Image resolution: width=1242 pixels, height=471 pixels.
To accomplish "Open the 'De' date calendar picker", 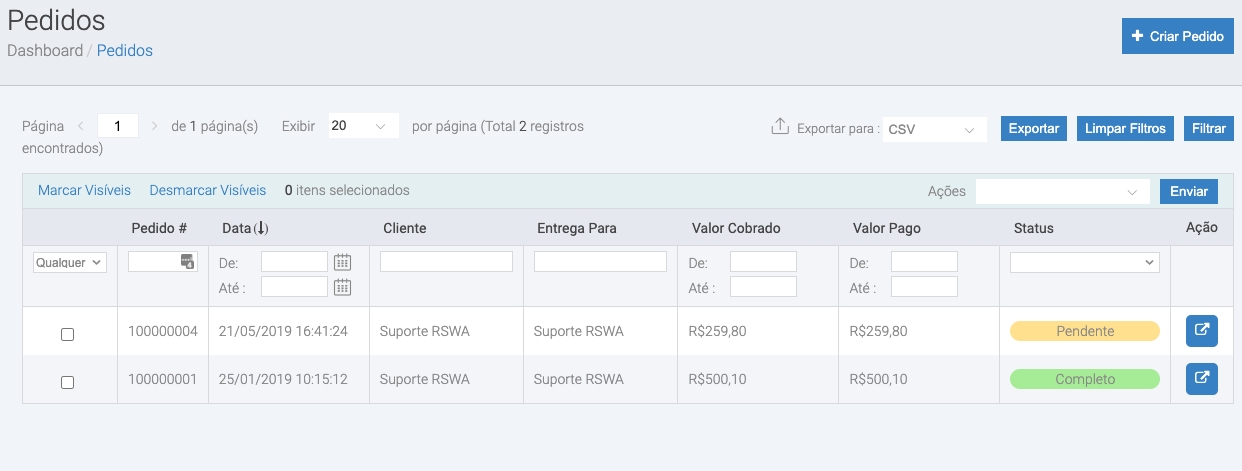I will point(342,262).
